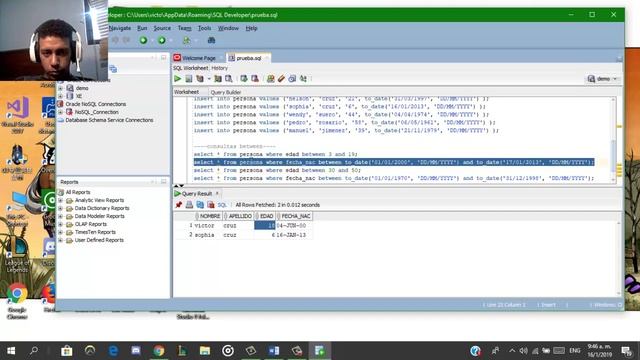This screenshot has width=640, height=360.
Task: Close the Query Result tab
Action: (x=217, y=193)
